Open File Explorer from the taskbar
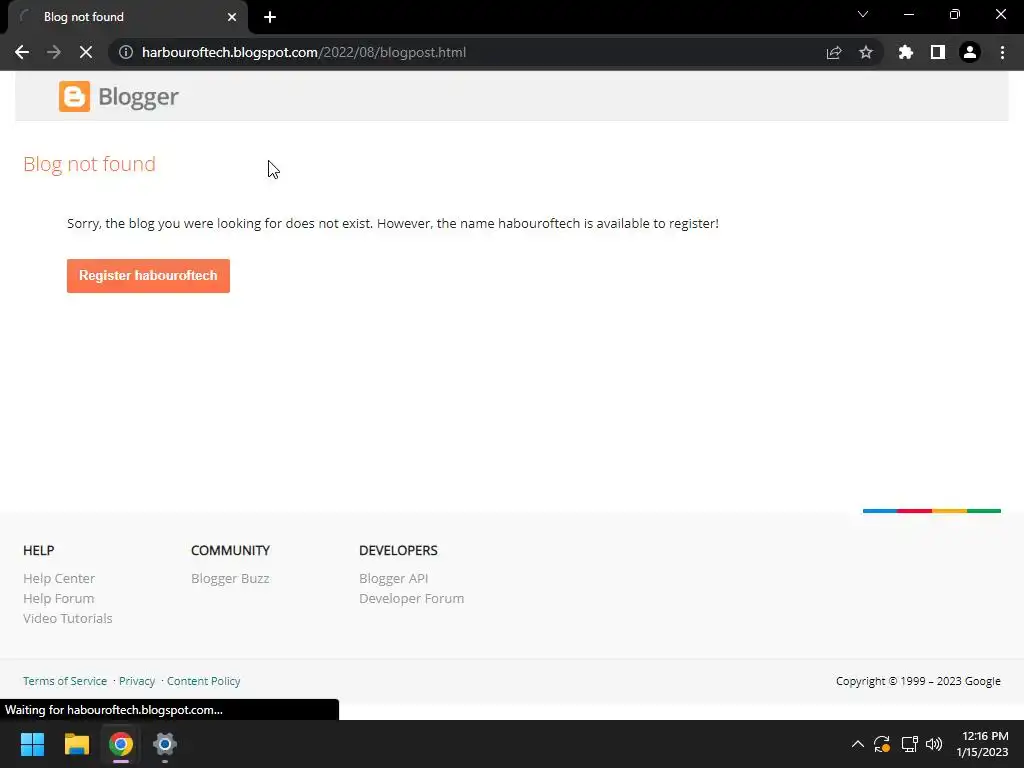The width and height of the screenshot is (1024, 768). [76, 744]
